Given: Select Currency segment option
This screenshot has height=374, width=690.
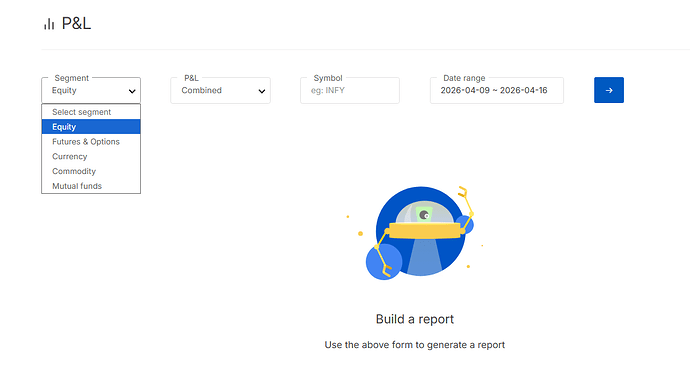Looking at the screenshot, I should coord(91,156).
